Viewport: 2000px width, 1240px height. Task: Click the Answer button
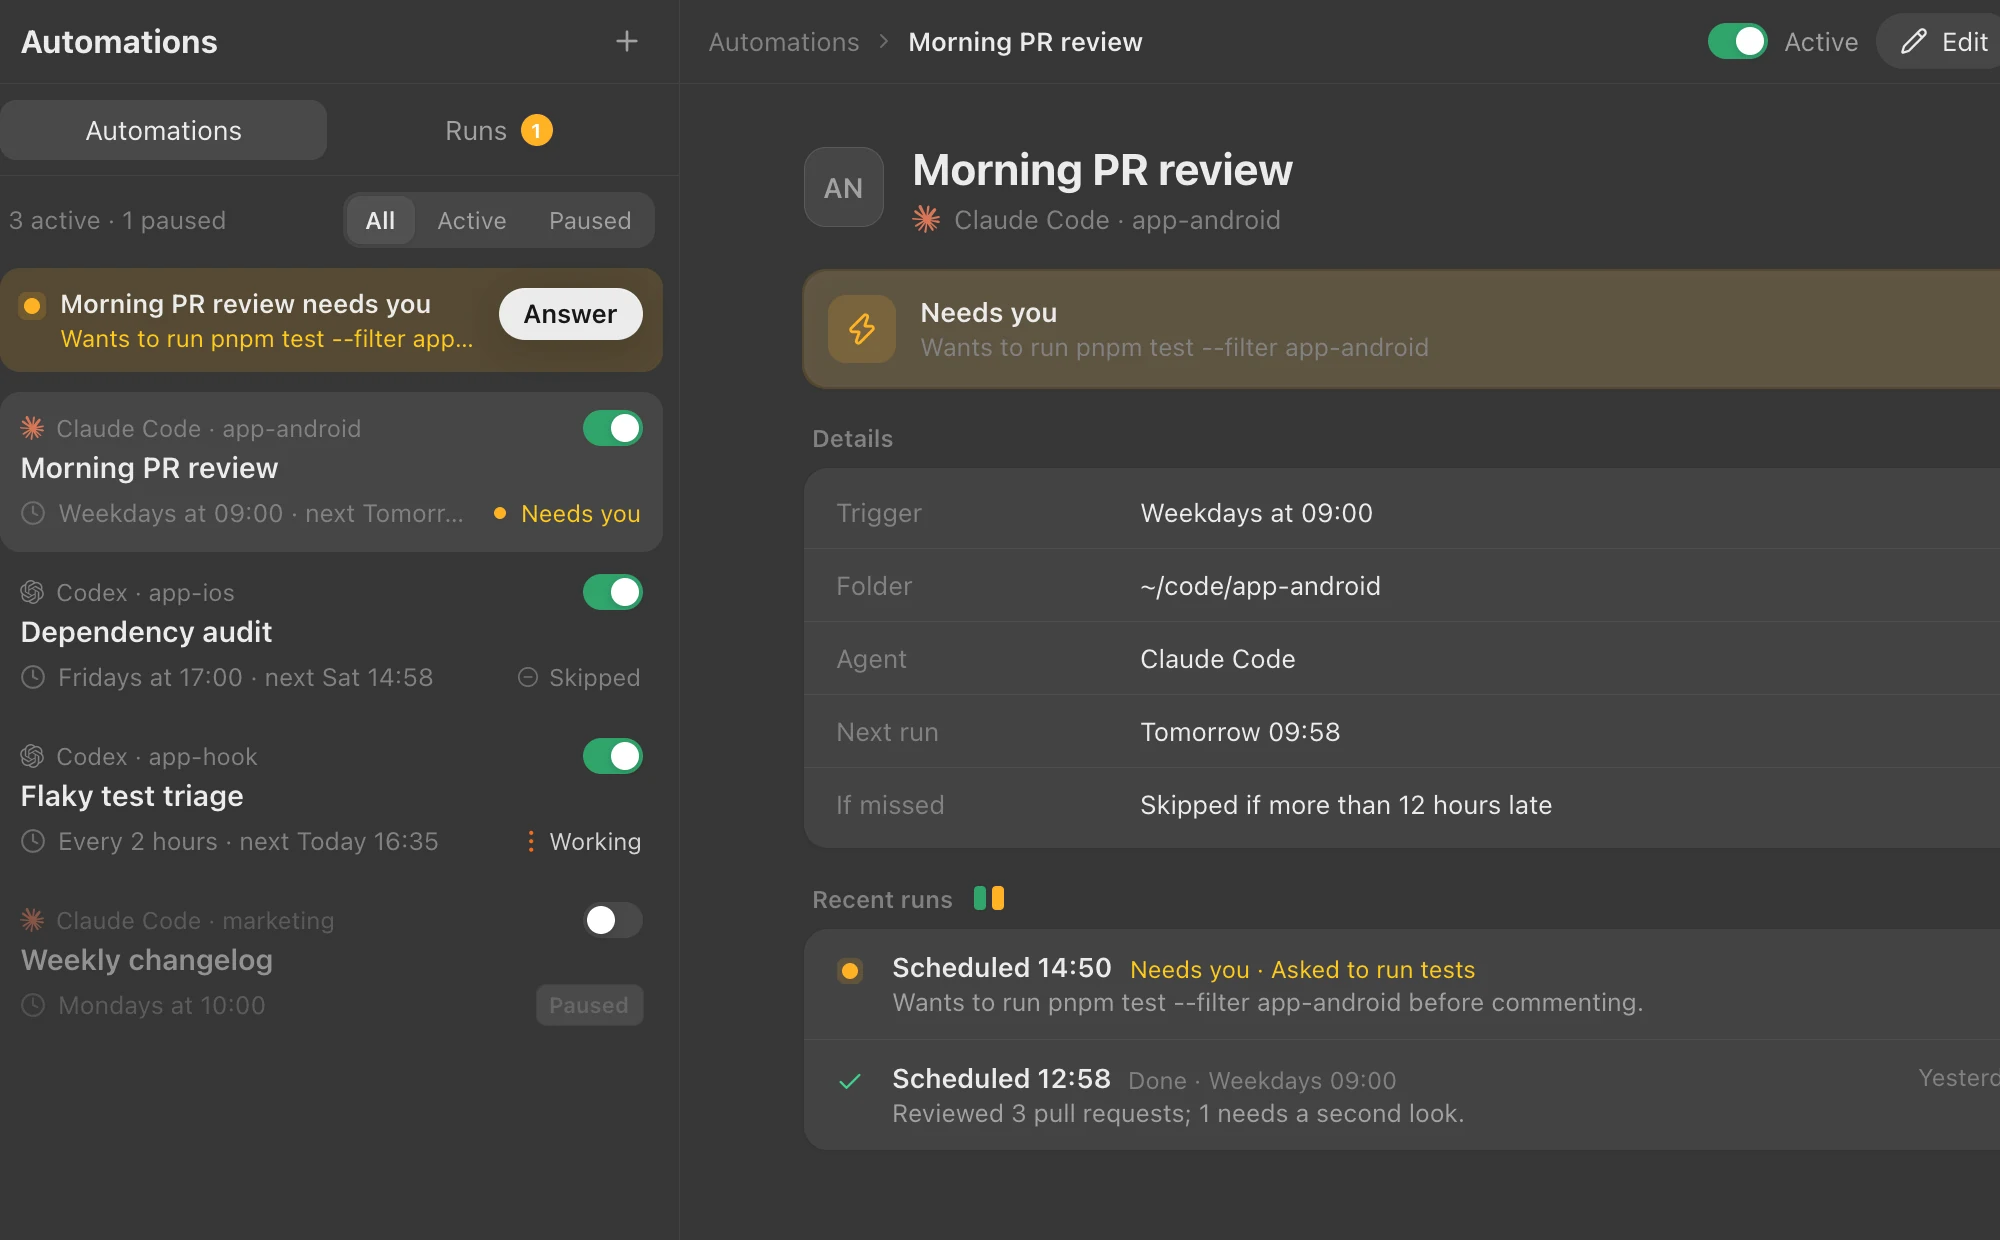pos(571,314)
